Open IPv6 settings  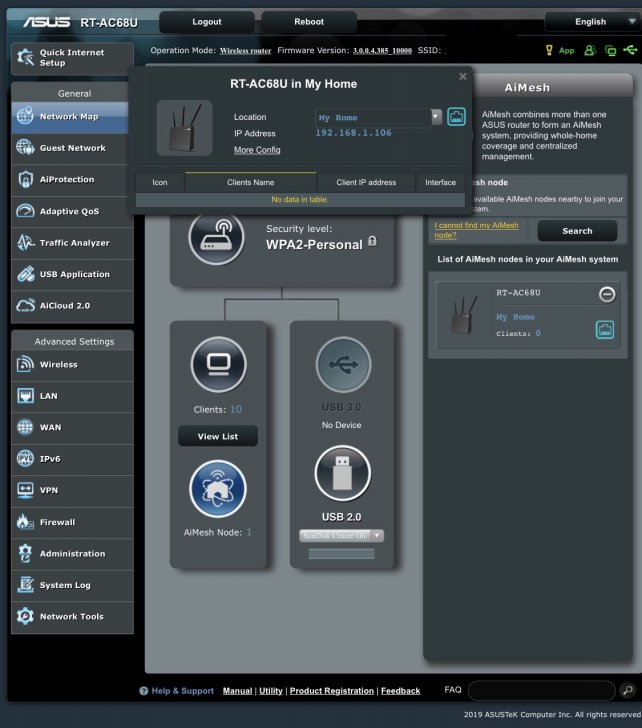(72, 459)
